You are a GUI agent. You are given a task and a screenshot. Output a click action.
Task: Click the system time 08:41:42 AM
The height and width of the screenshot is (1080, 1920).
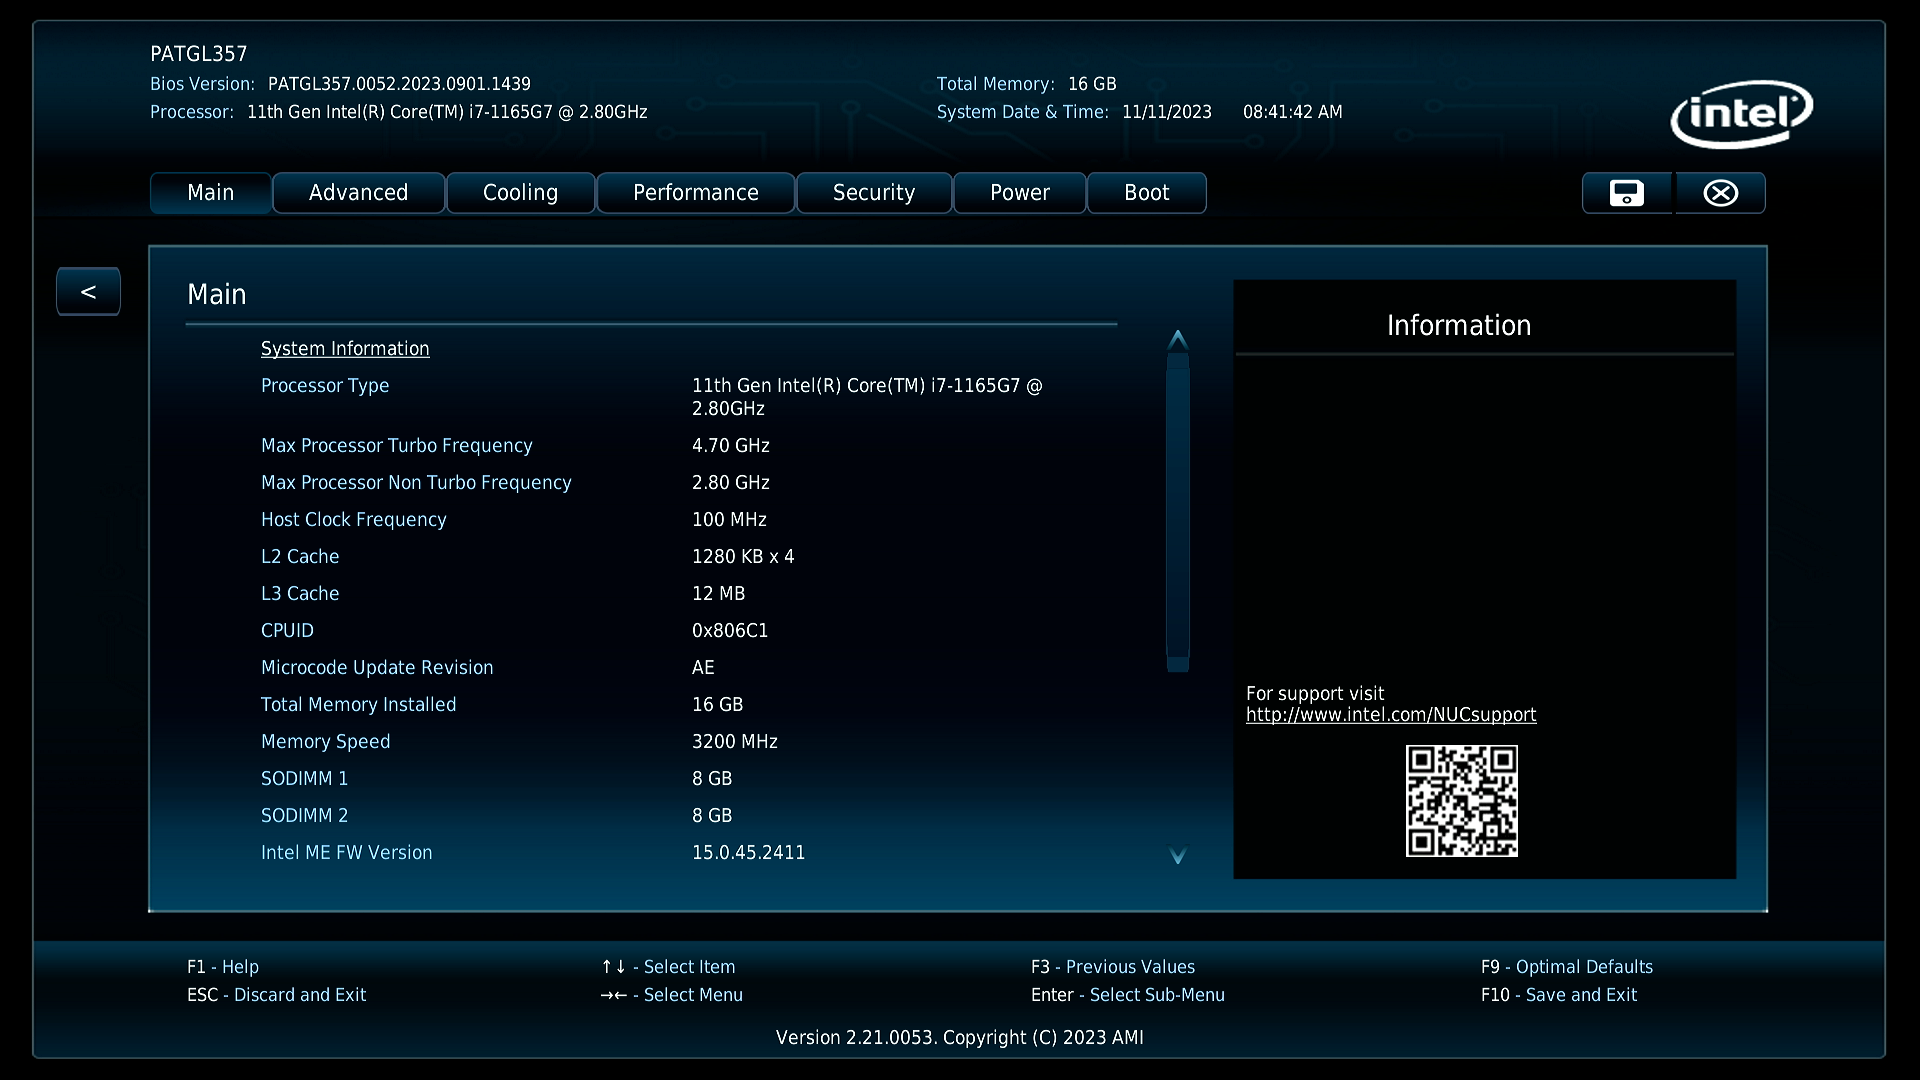tap(1292, 112)
